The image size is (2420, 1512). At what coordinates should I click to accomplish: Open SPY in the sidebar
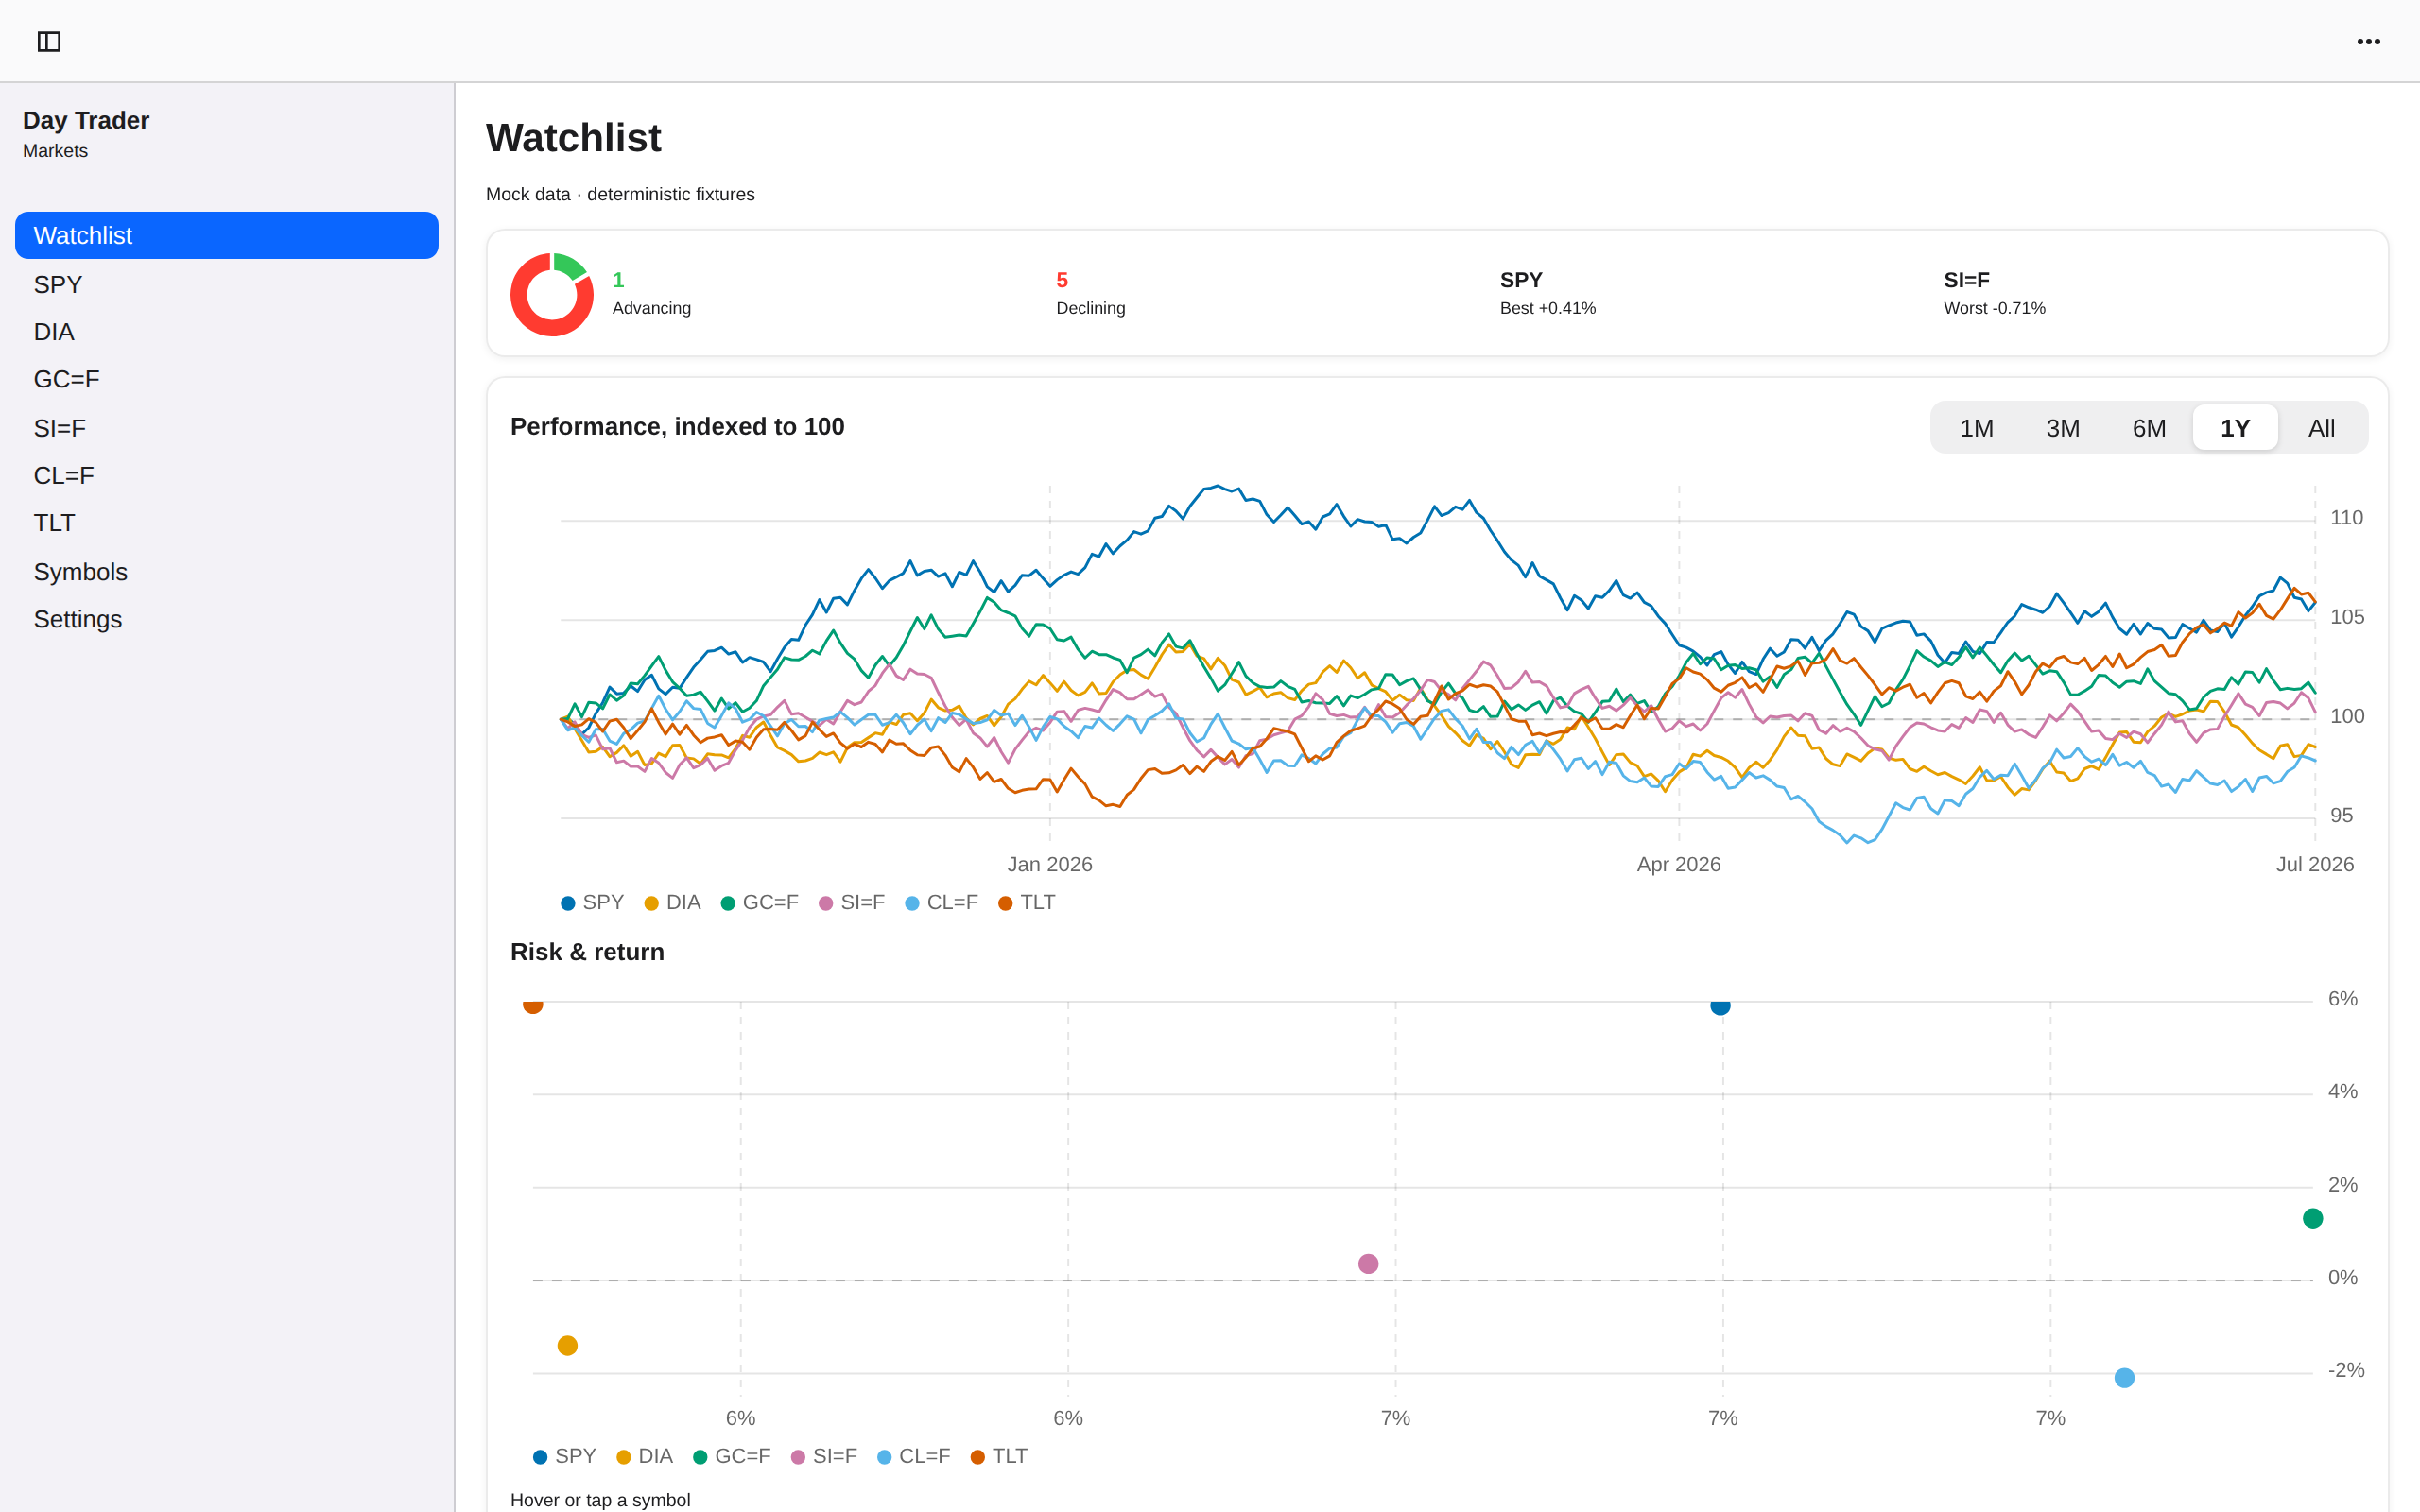226,284
